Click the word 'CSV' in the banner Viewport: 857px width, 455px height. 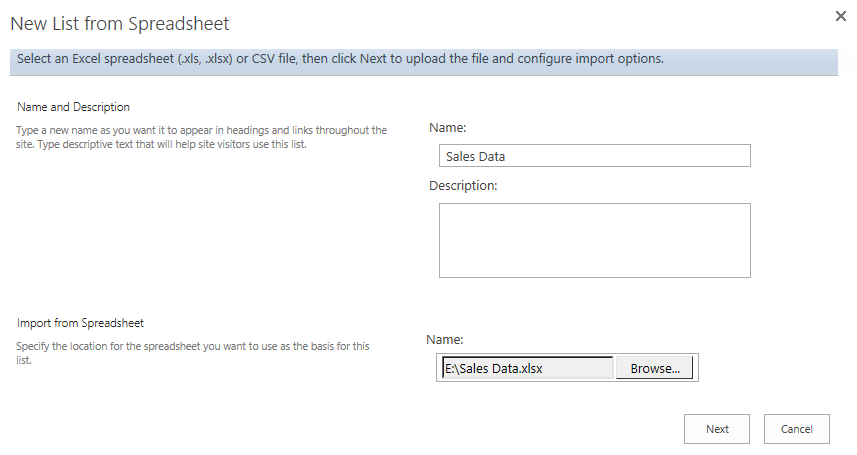point(263,59)
